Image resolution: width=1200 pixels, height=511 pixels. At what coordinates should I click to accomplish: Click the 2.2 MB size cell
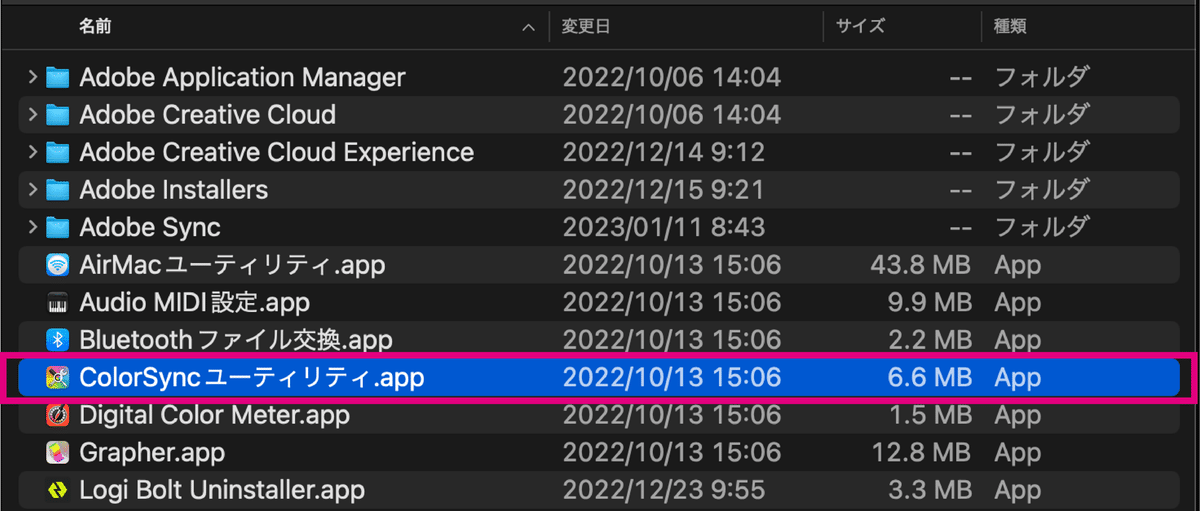coord(930,340)
